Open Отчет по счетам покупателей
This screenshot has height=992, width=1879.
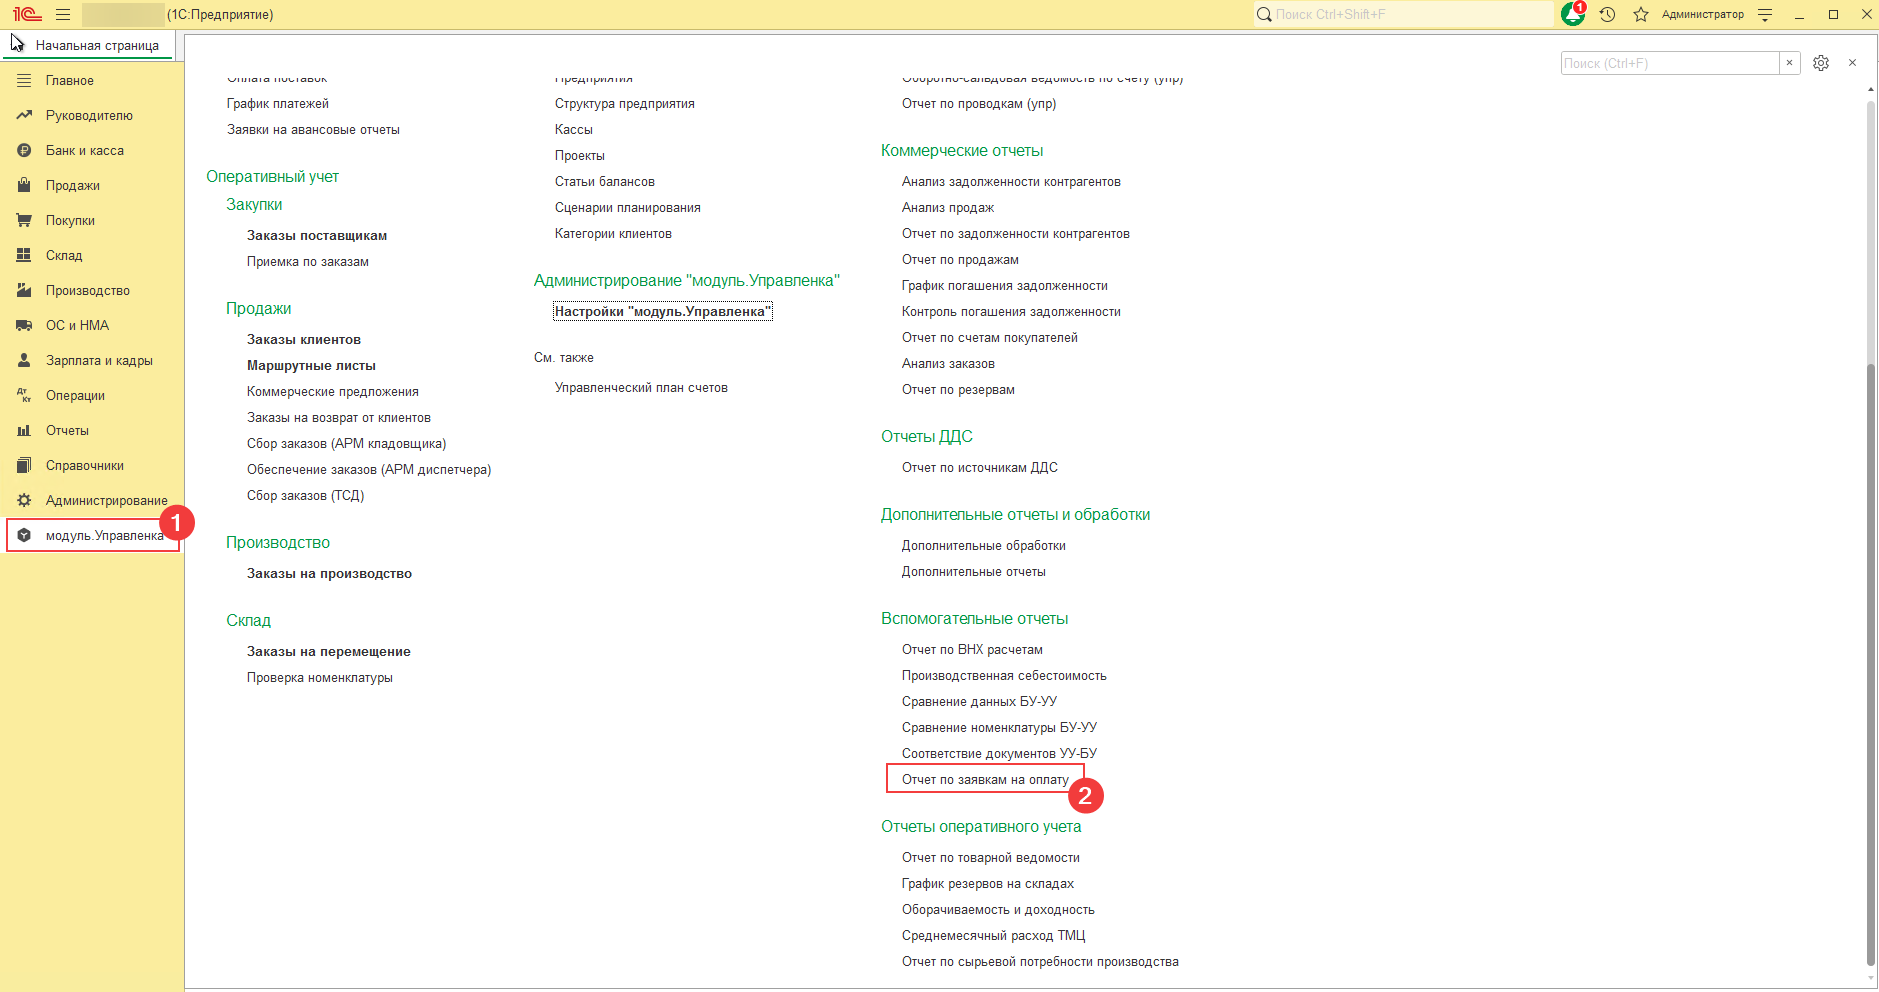pos(990,338)
